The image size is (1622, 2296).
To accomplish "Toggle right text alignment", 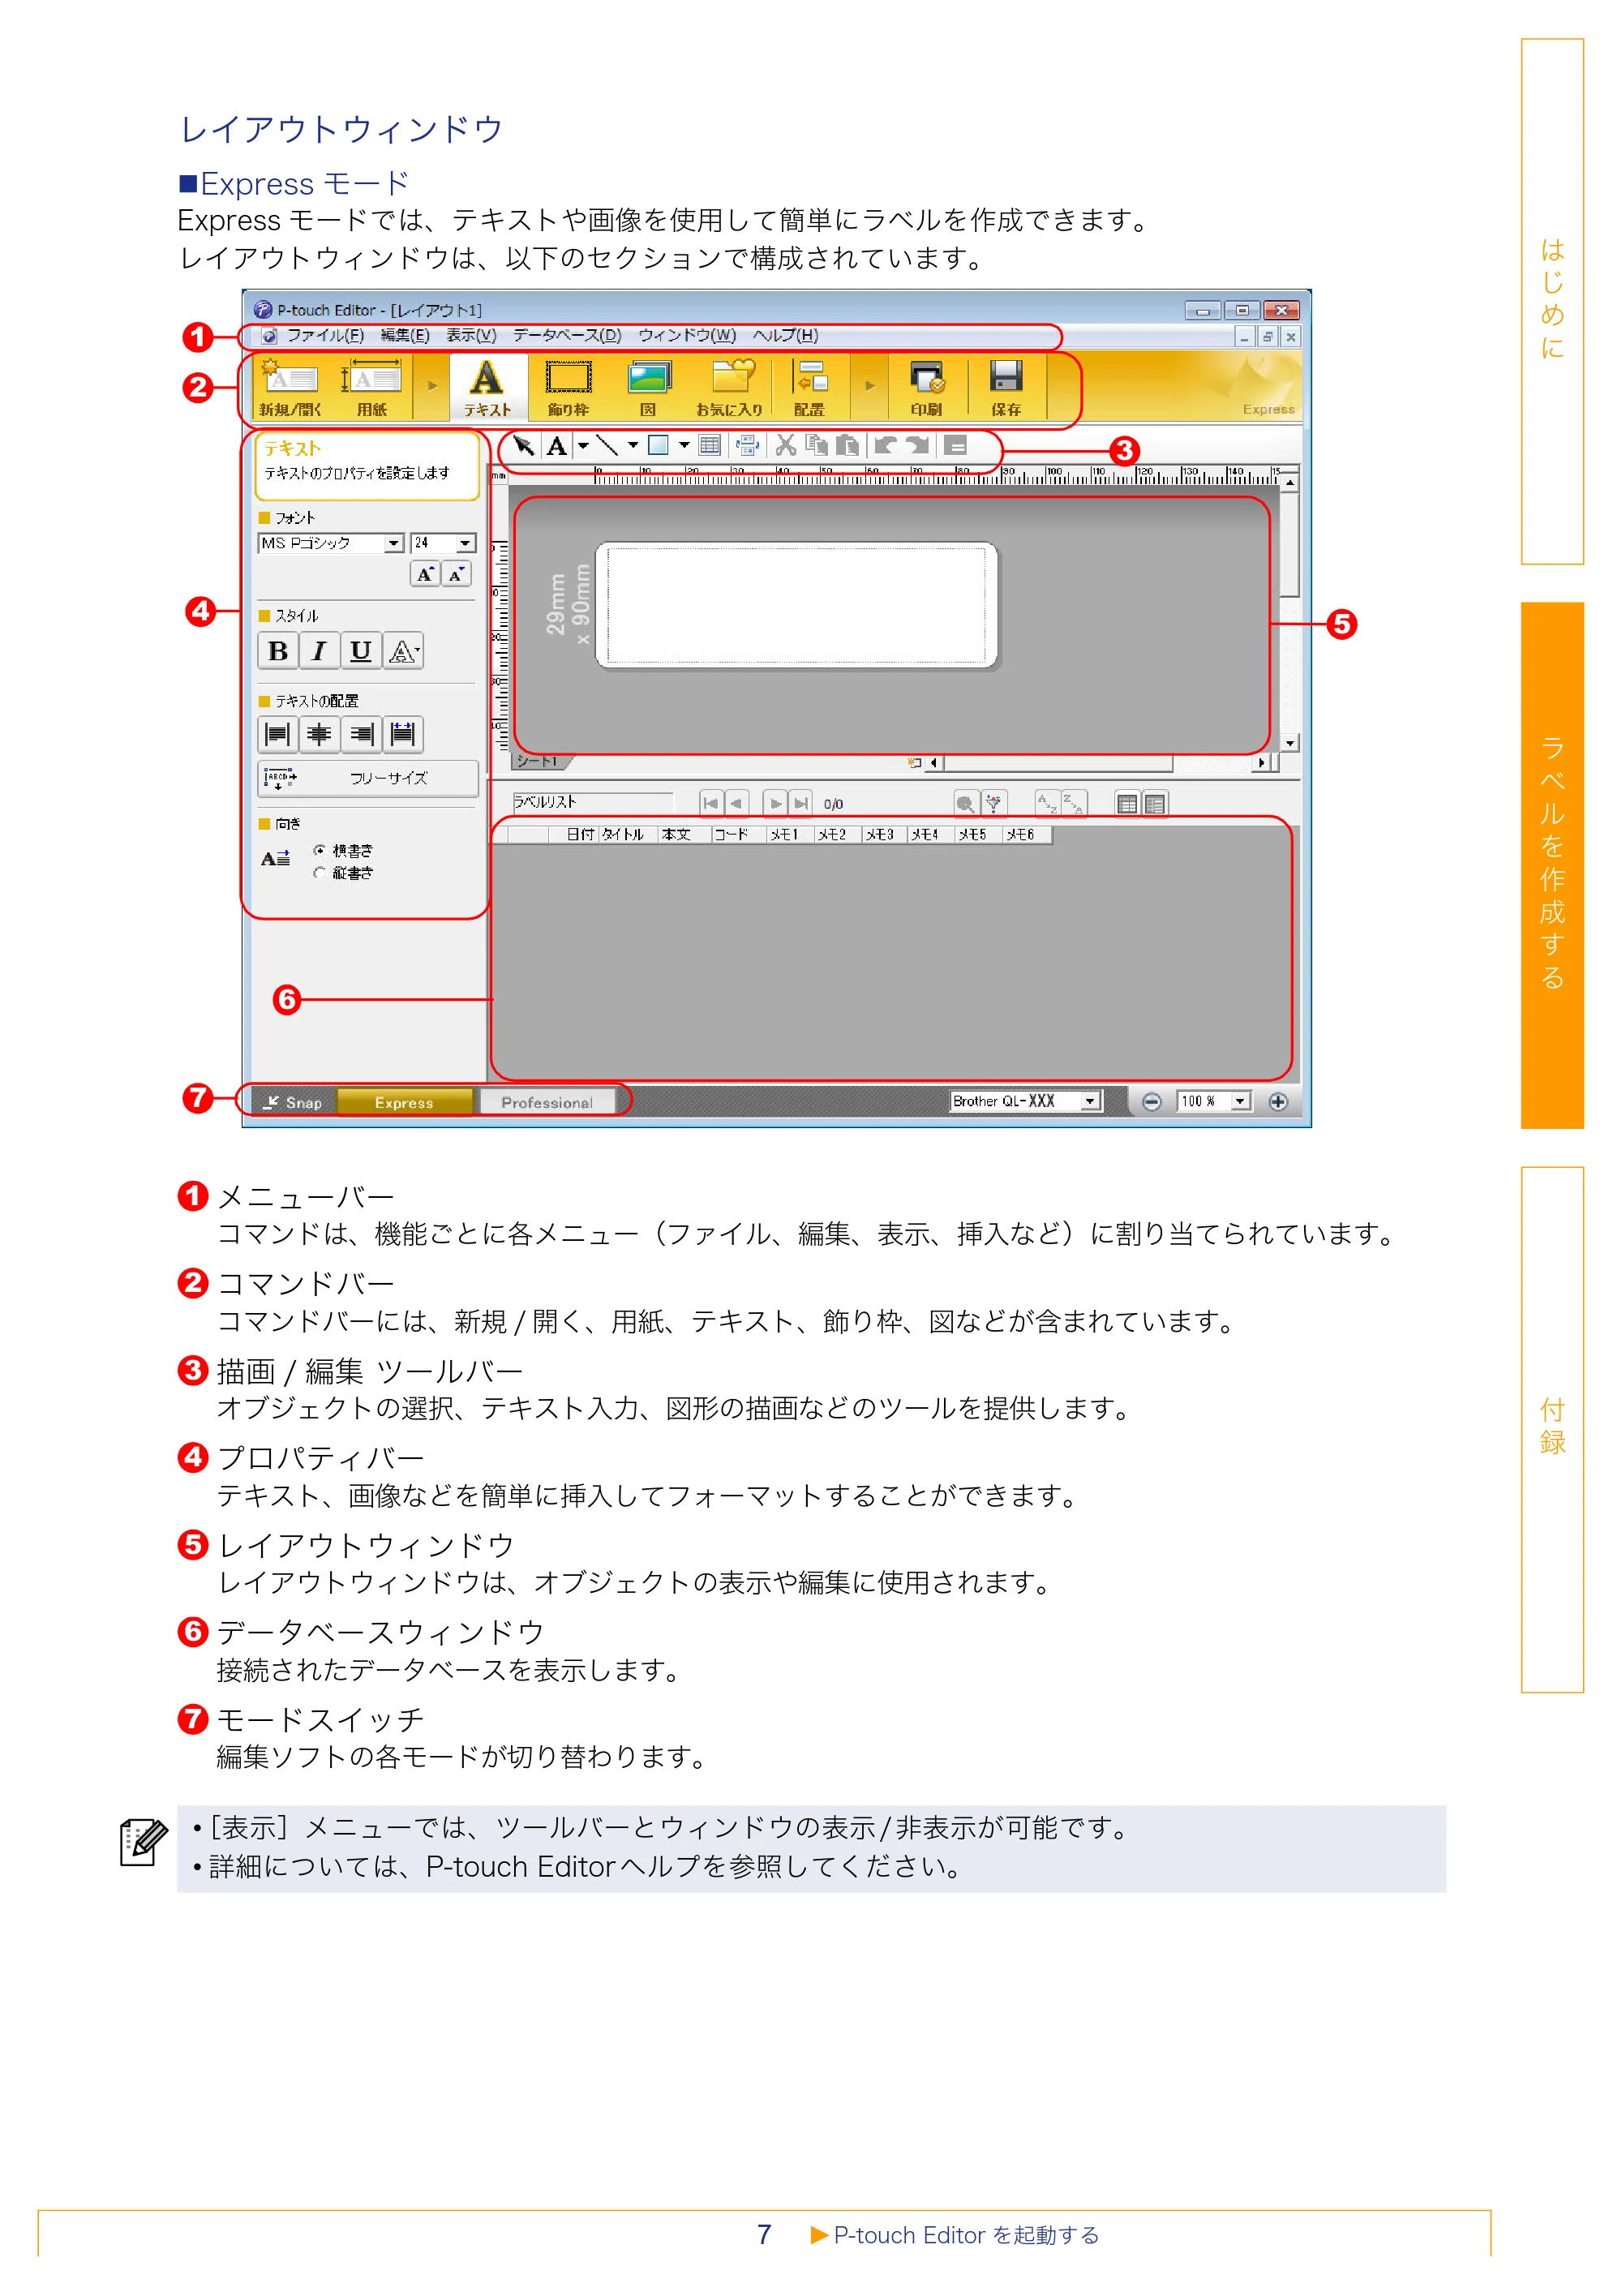I will click(x=361, y=735).
